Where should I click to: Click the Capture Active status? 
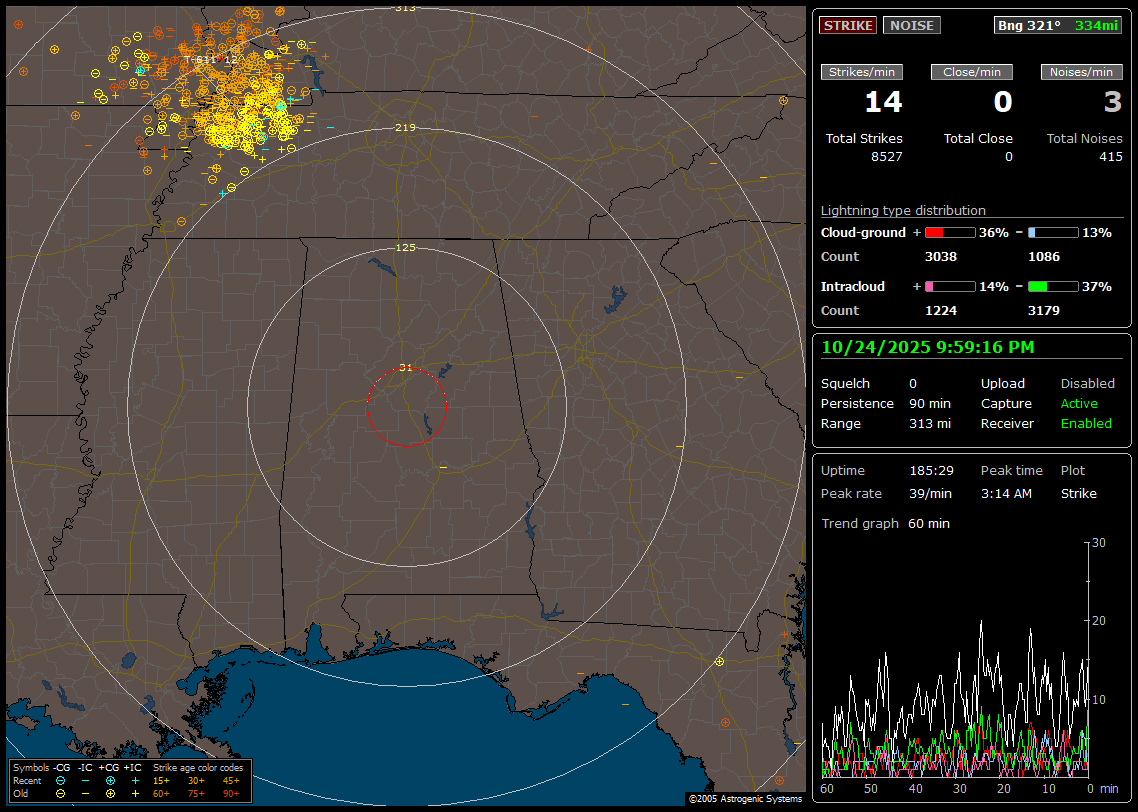[x=1079, y=404]
